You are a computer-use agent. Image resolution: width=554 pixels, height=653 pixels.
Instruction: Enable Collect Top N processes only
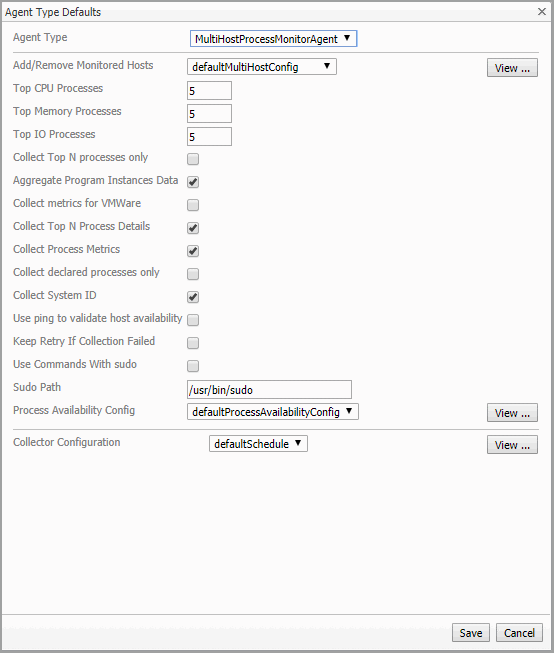pos(193,159)
